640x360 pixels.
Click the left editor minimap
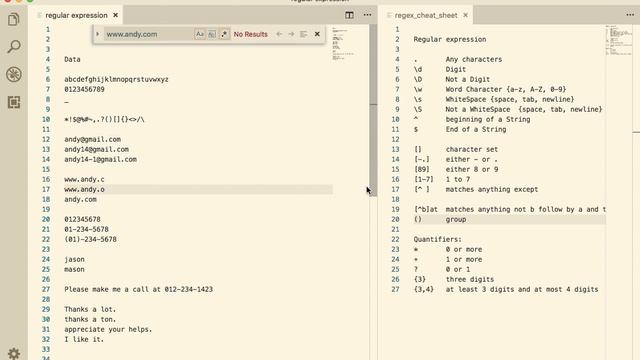[x=343, y=44]
